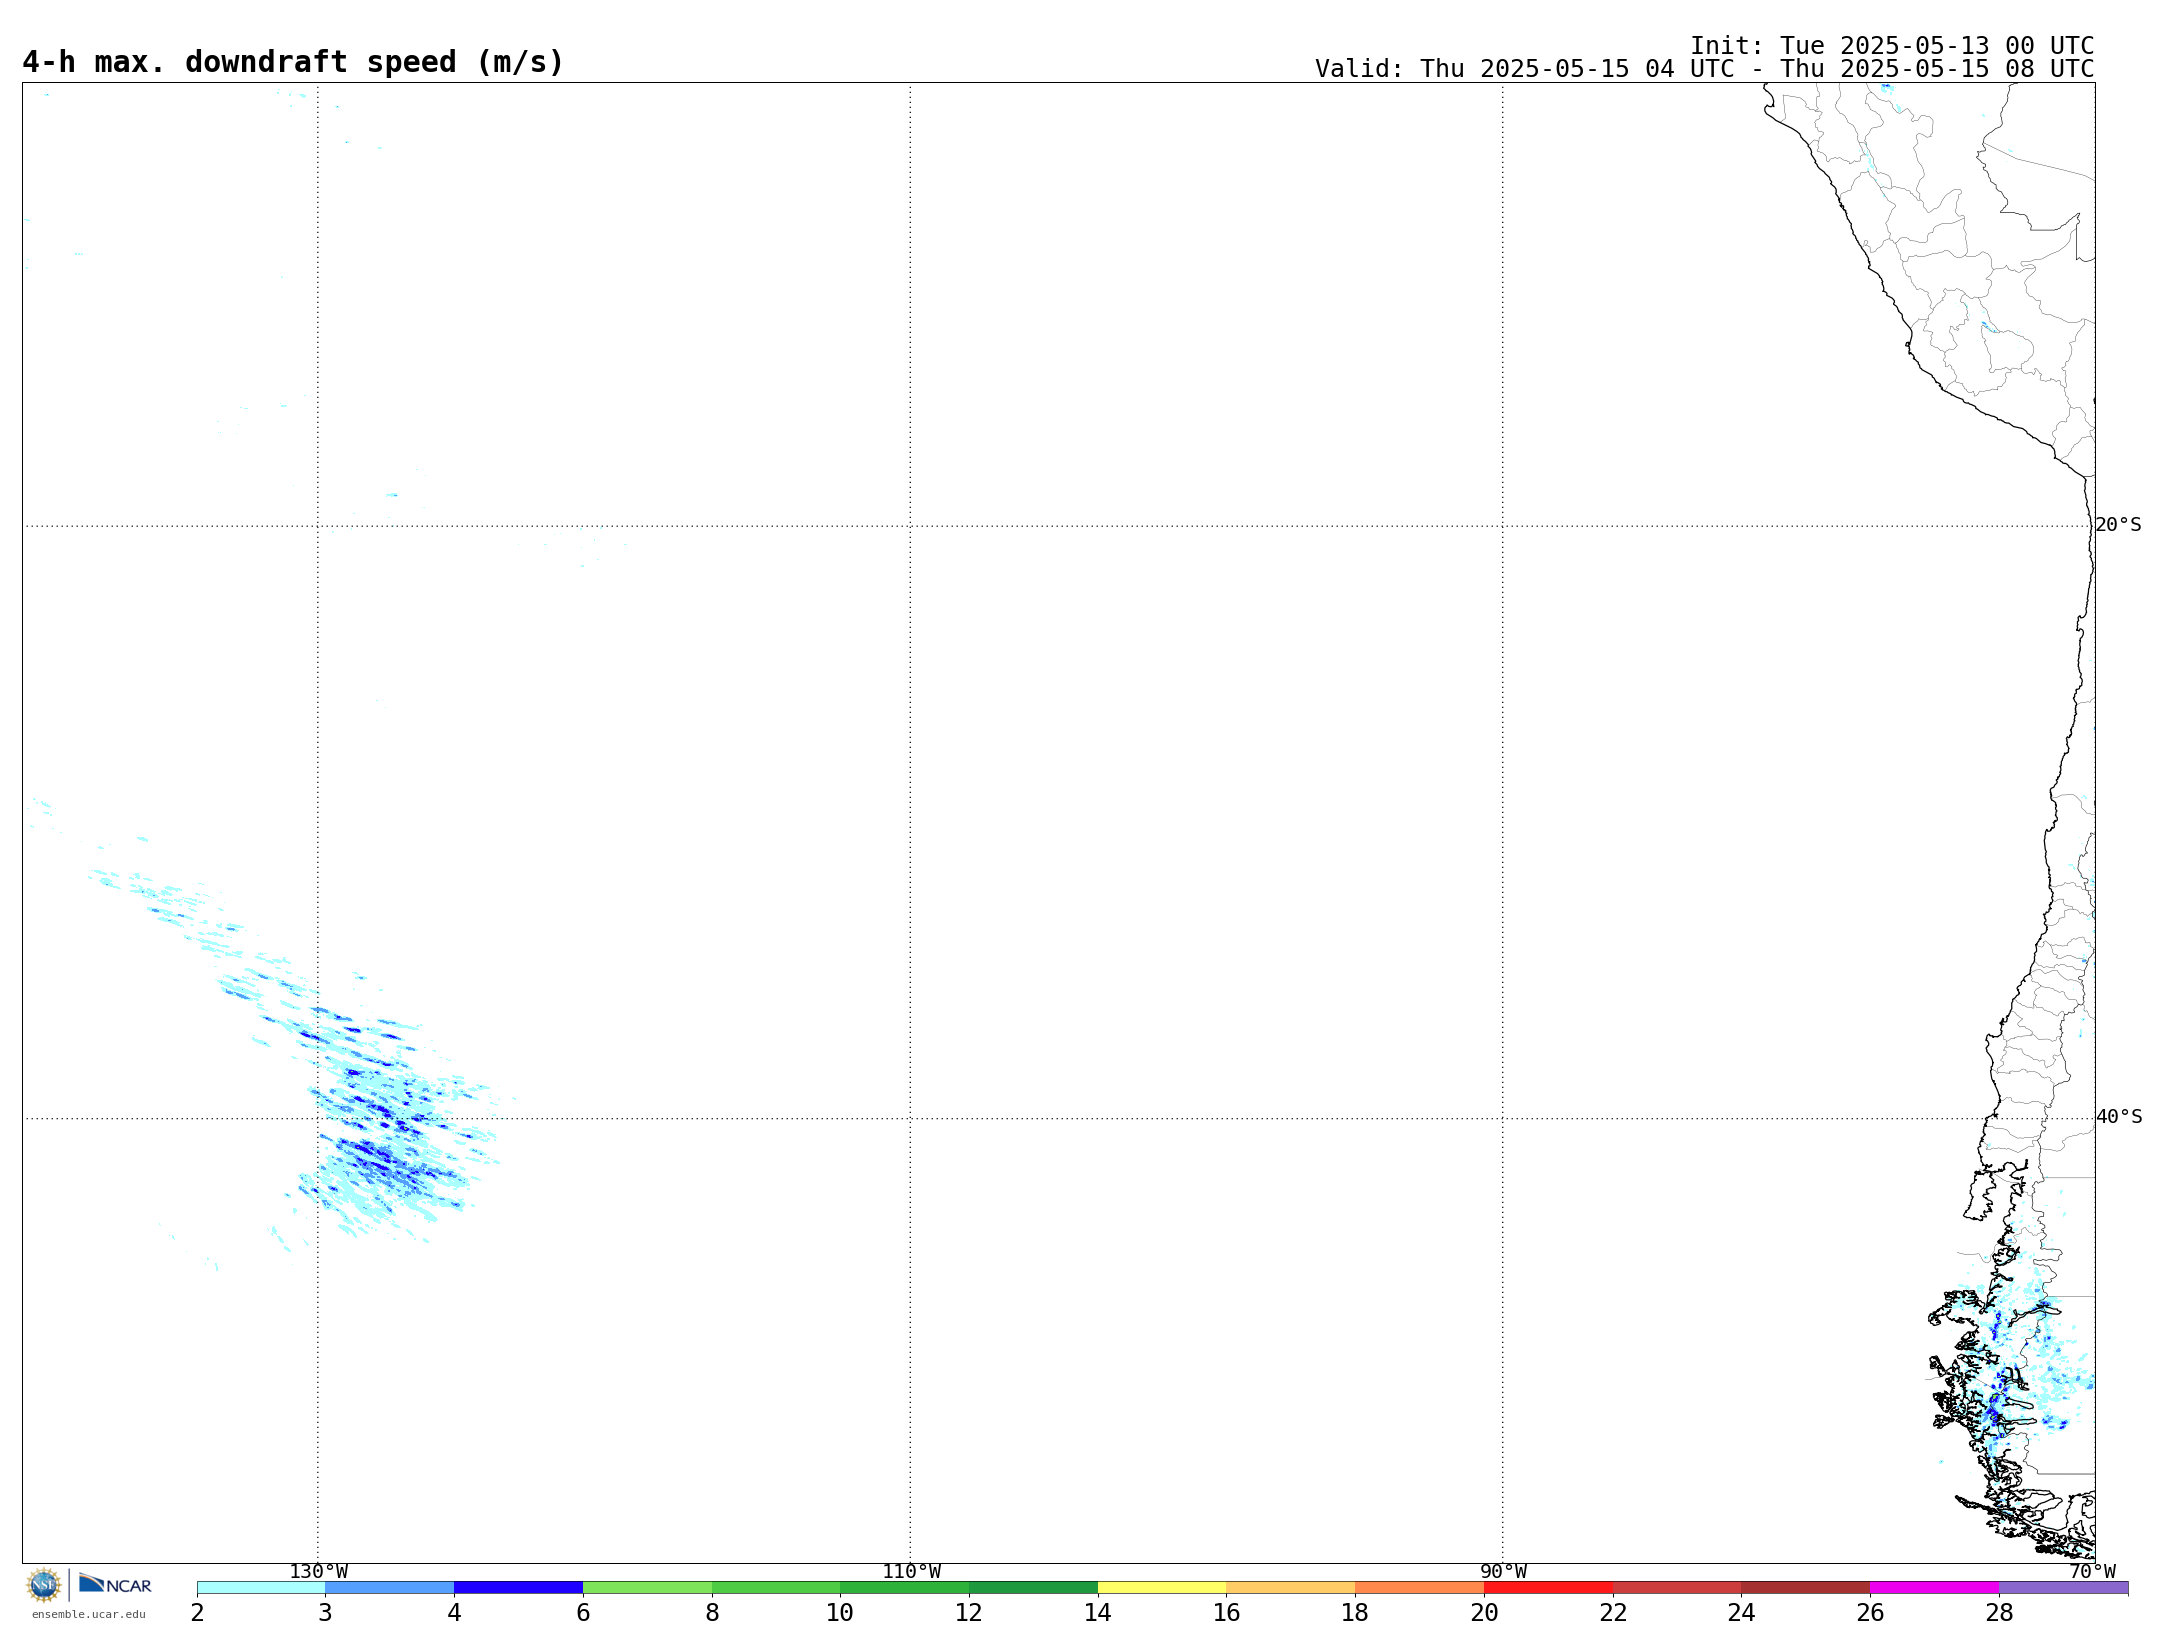Click the colorbar tick label '26'
Image resolution: width=2160 pixels, height=1626 pixels.
click(1870, 1612)
